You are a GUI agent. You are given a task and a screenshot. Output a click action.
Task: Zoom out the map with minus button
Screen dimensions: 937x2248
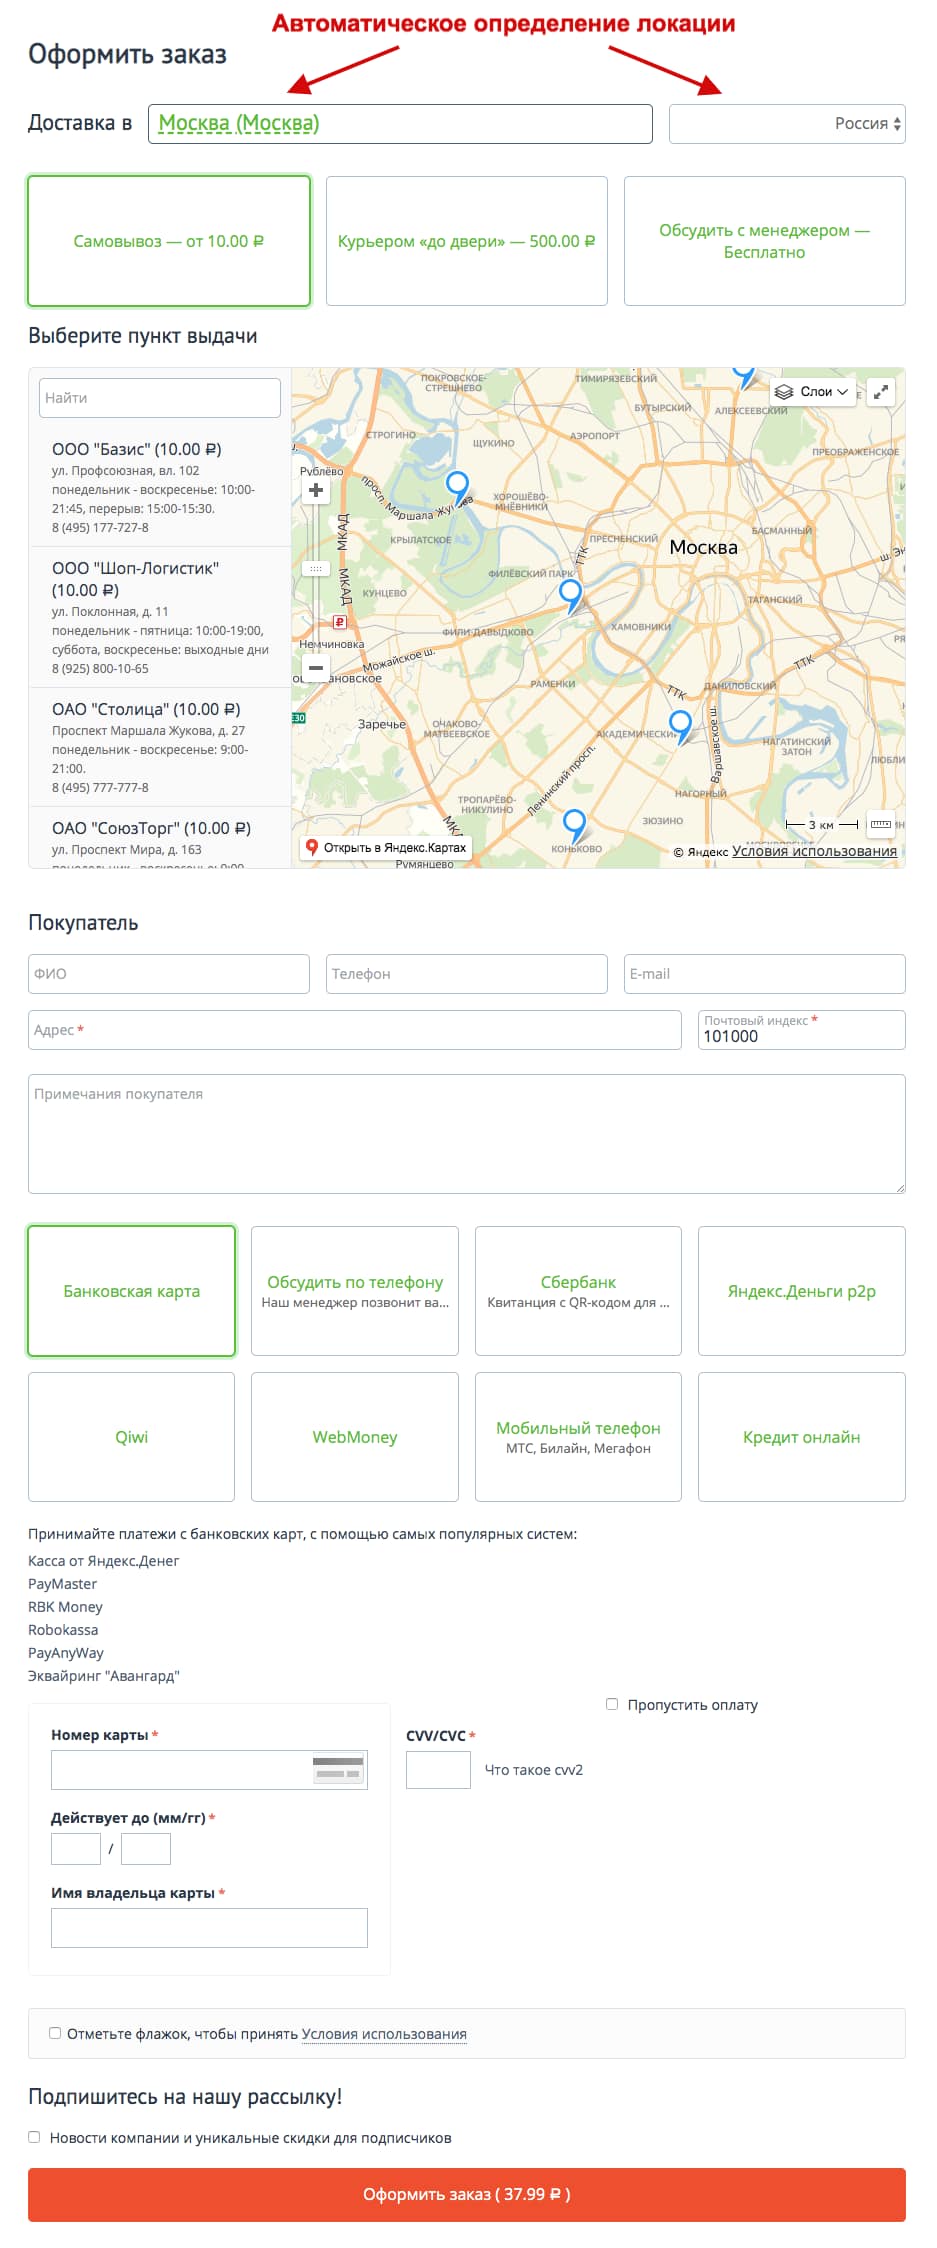(316, 667)
